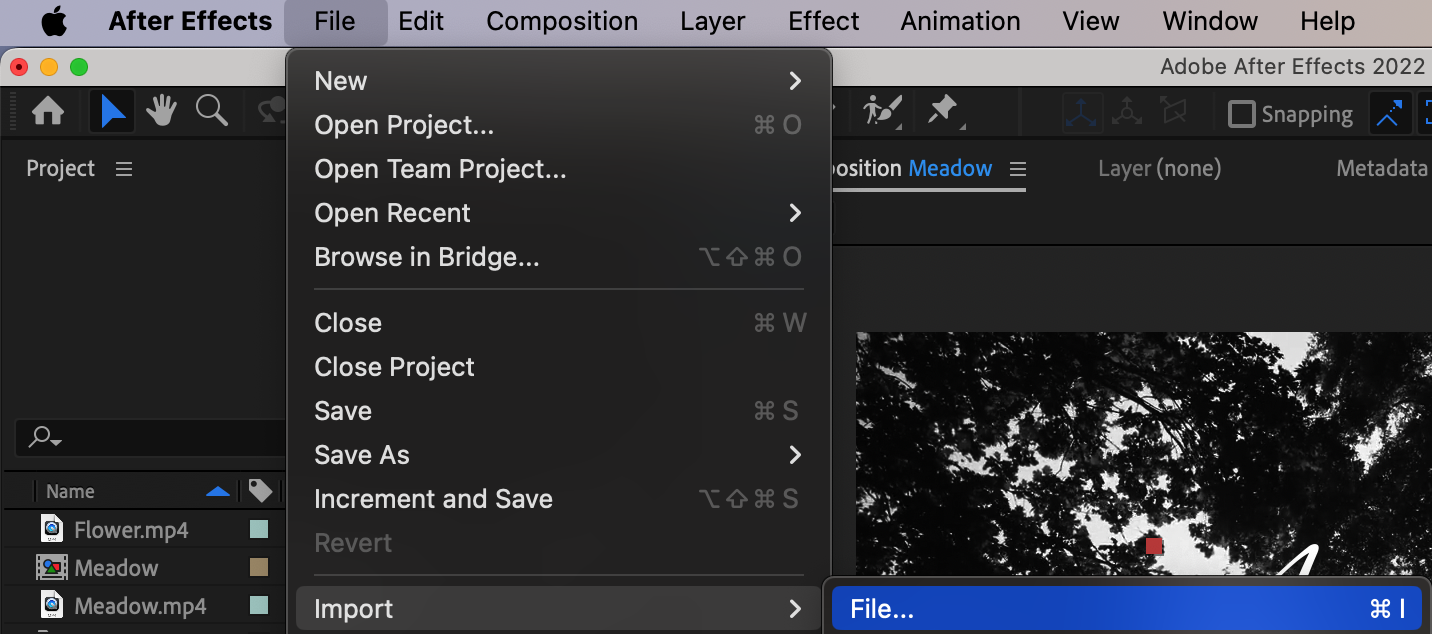
Task: Open the Project panel menu
Action: (124, 169)
